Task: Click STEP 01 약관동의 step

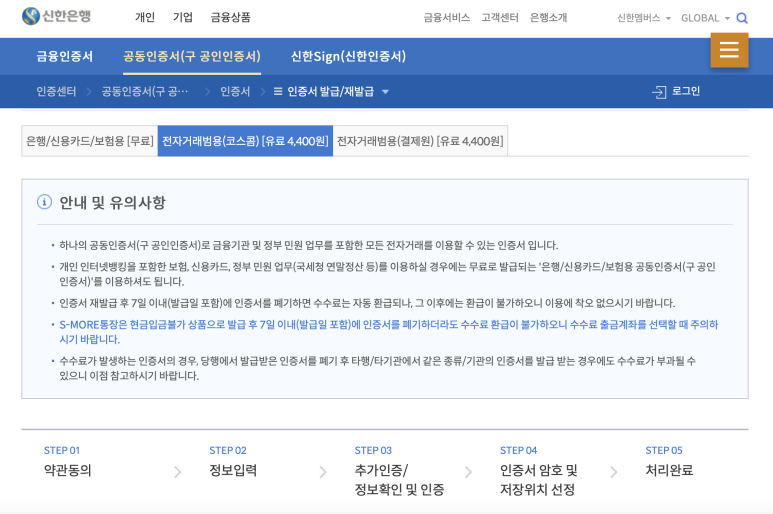Action: click(68, 461)
